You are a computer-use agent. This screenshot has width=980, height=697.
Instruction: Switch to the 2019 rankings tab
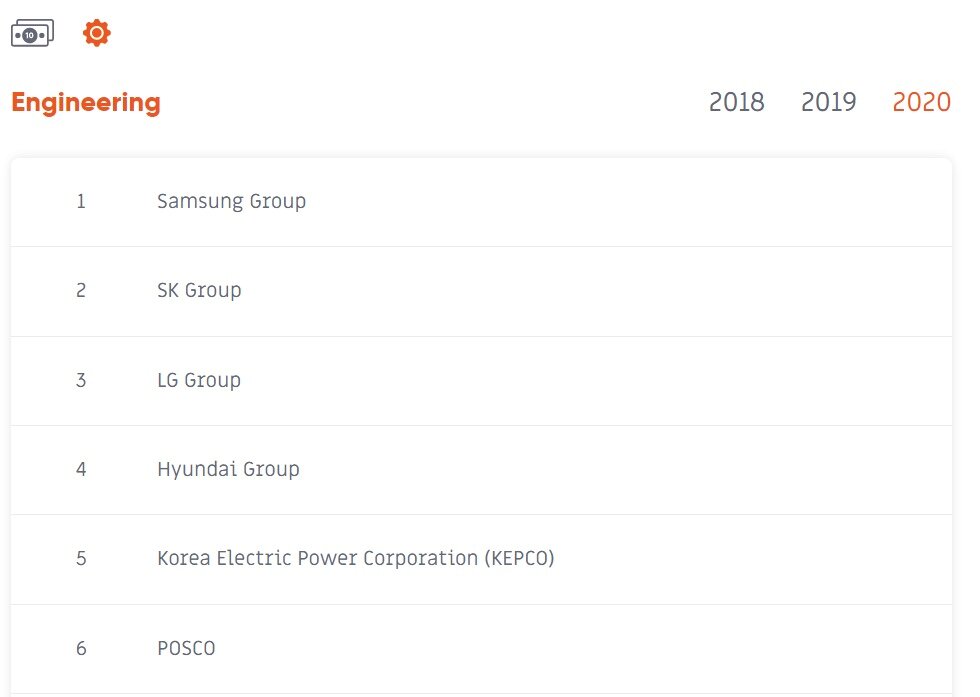coord(828,102)
